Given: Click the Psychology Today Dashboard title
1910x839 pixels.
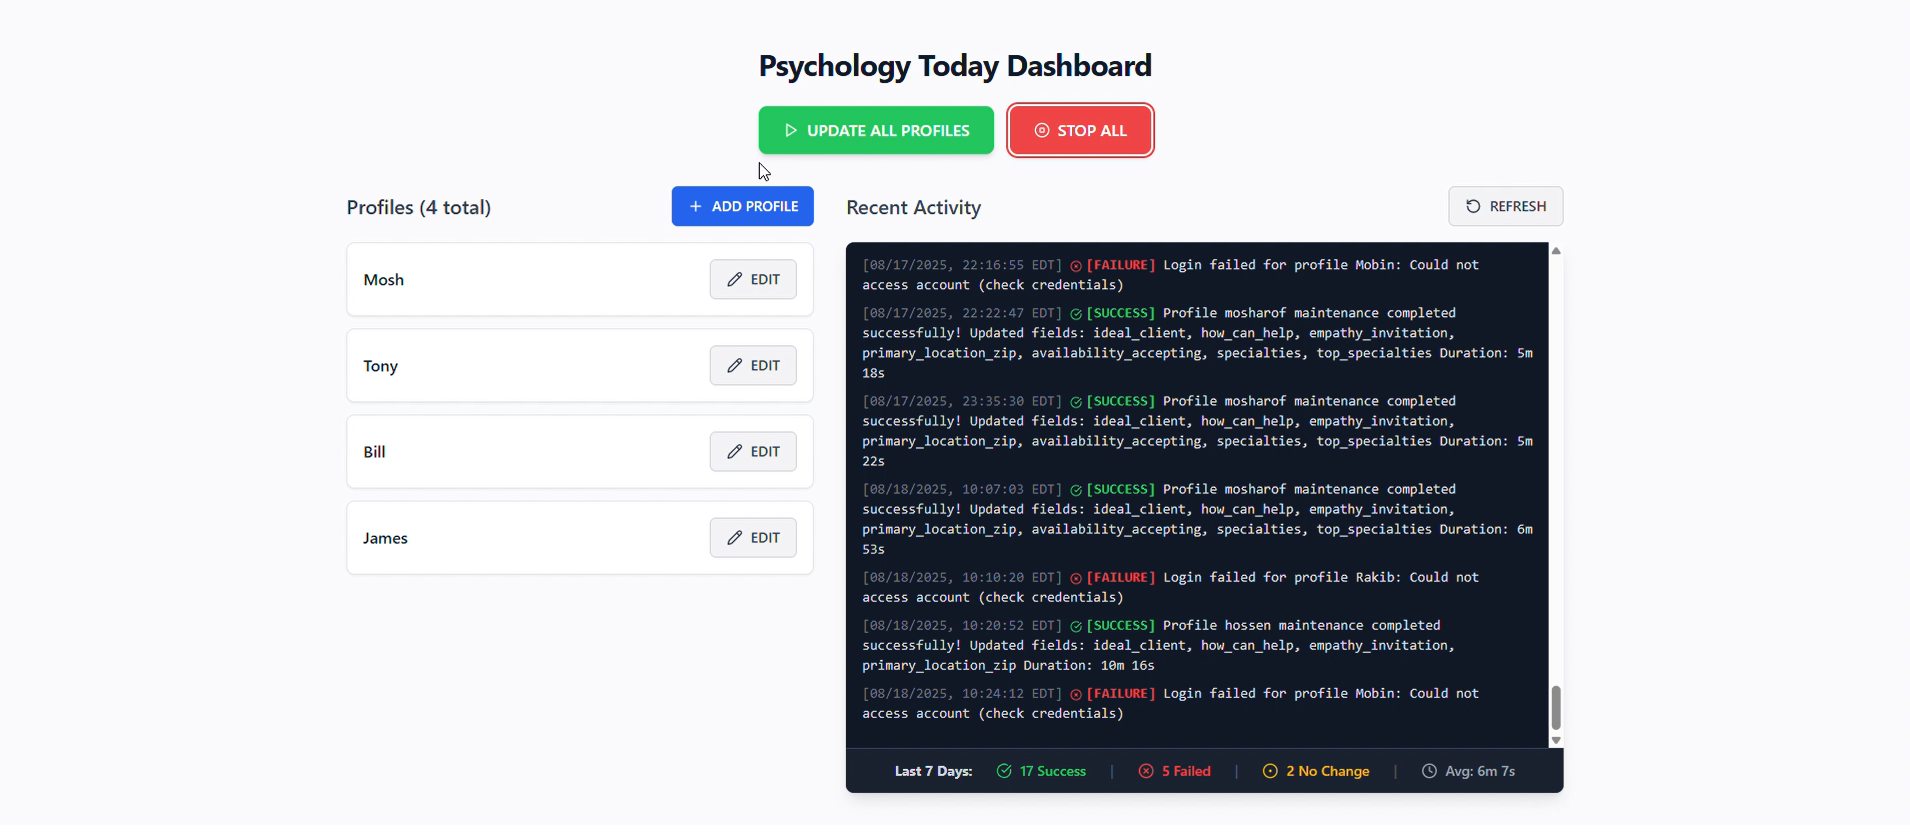Looking at the screenshot, I should click(955, 66).
